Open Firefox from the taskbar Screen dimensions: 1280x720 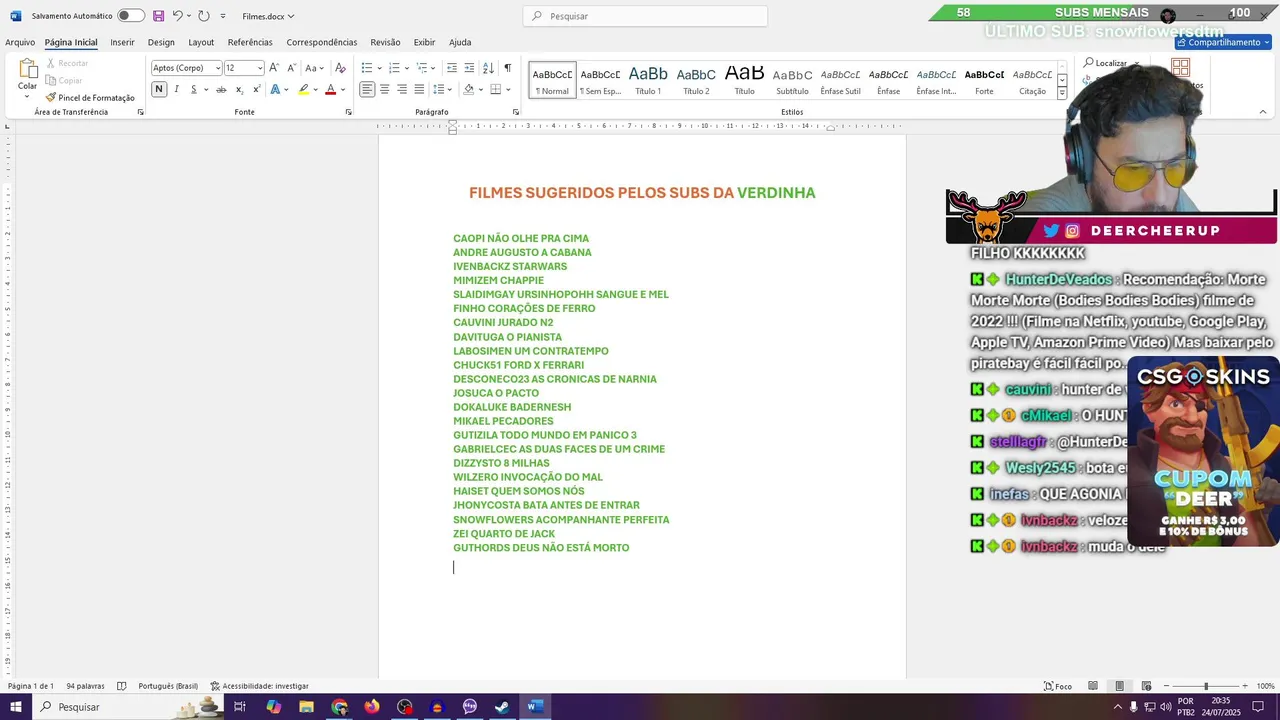372,707
